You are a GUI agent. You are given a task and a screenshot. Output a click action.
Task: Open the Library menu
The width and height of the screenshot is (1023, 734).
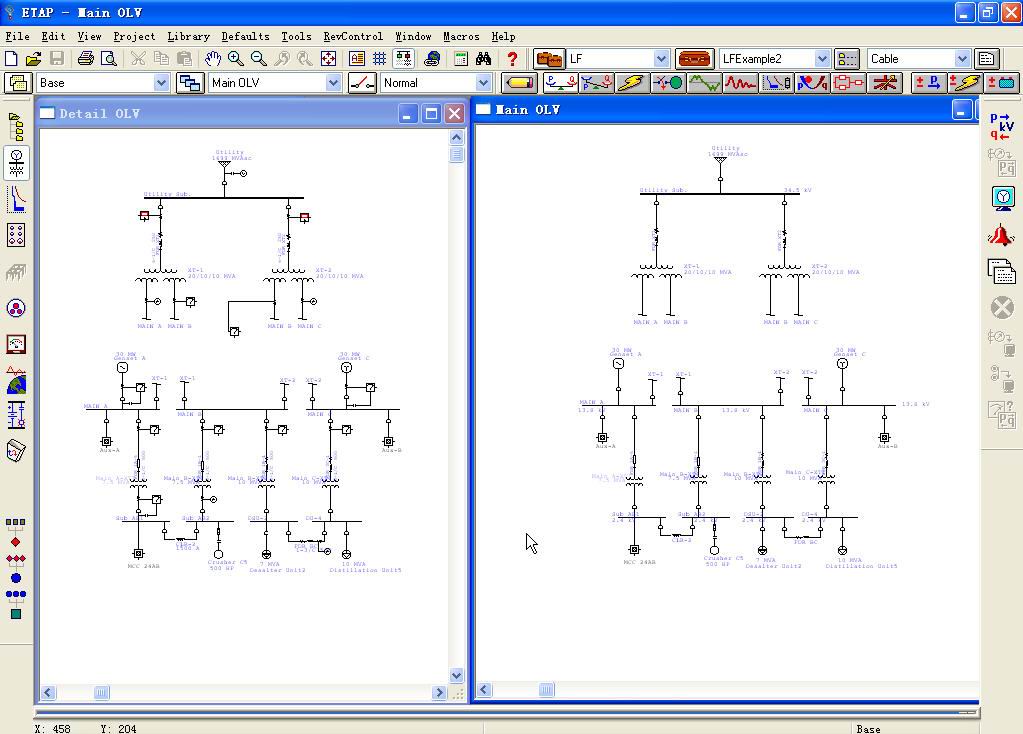pos(189,37)
